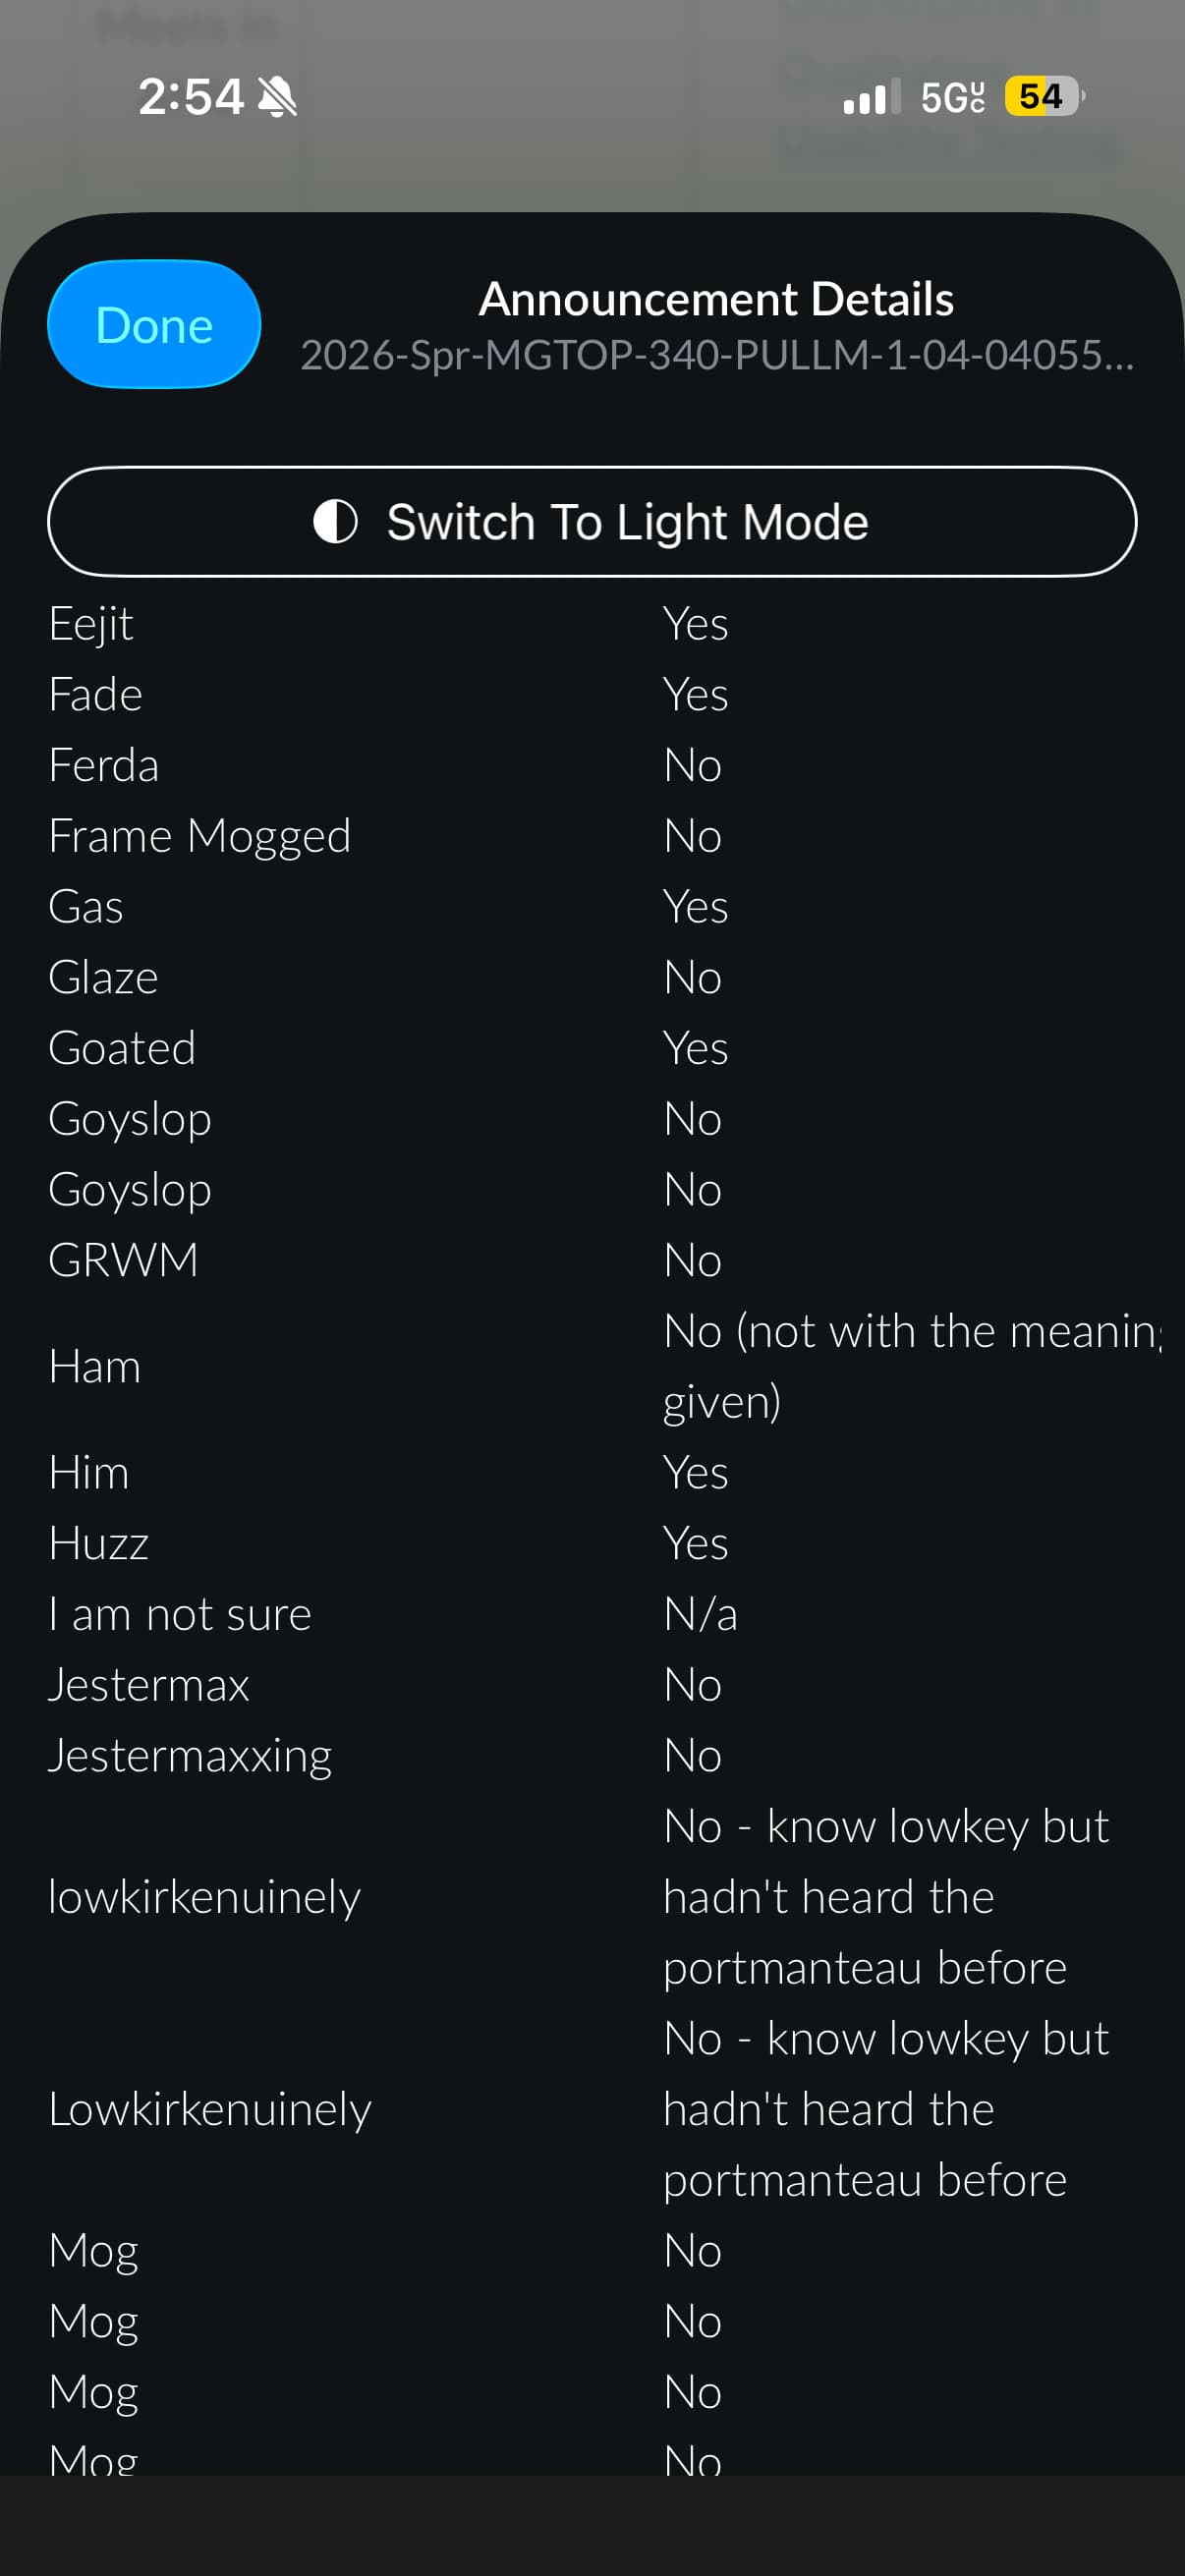Image resolution: width=1185 pixels, height=2576 pixels.
Task: Tap the truncated announcement course subtitle
Action: pos(716,355)
